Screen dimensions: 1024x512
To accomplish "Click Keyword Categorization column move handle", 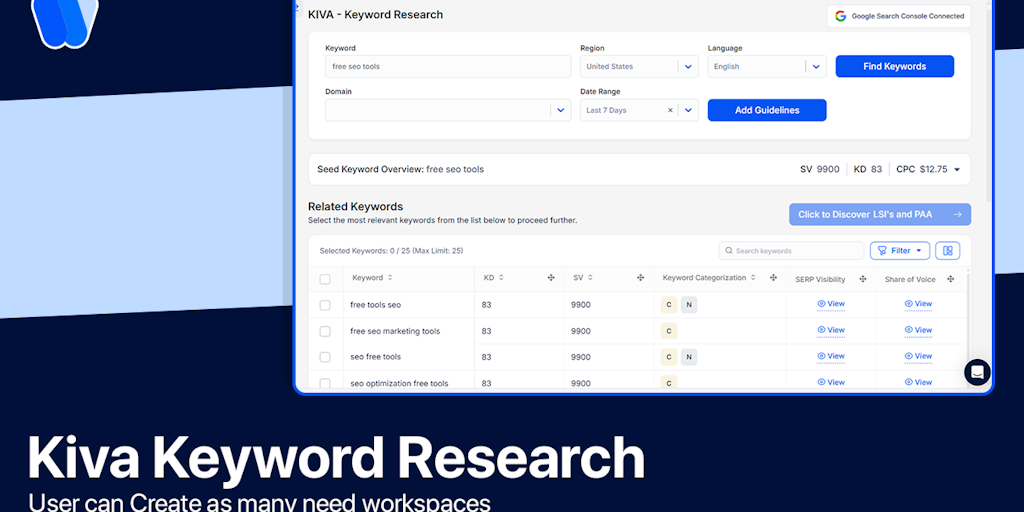I will pos(773,278).
